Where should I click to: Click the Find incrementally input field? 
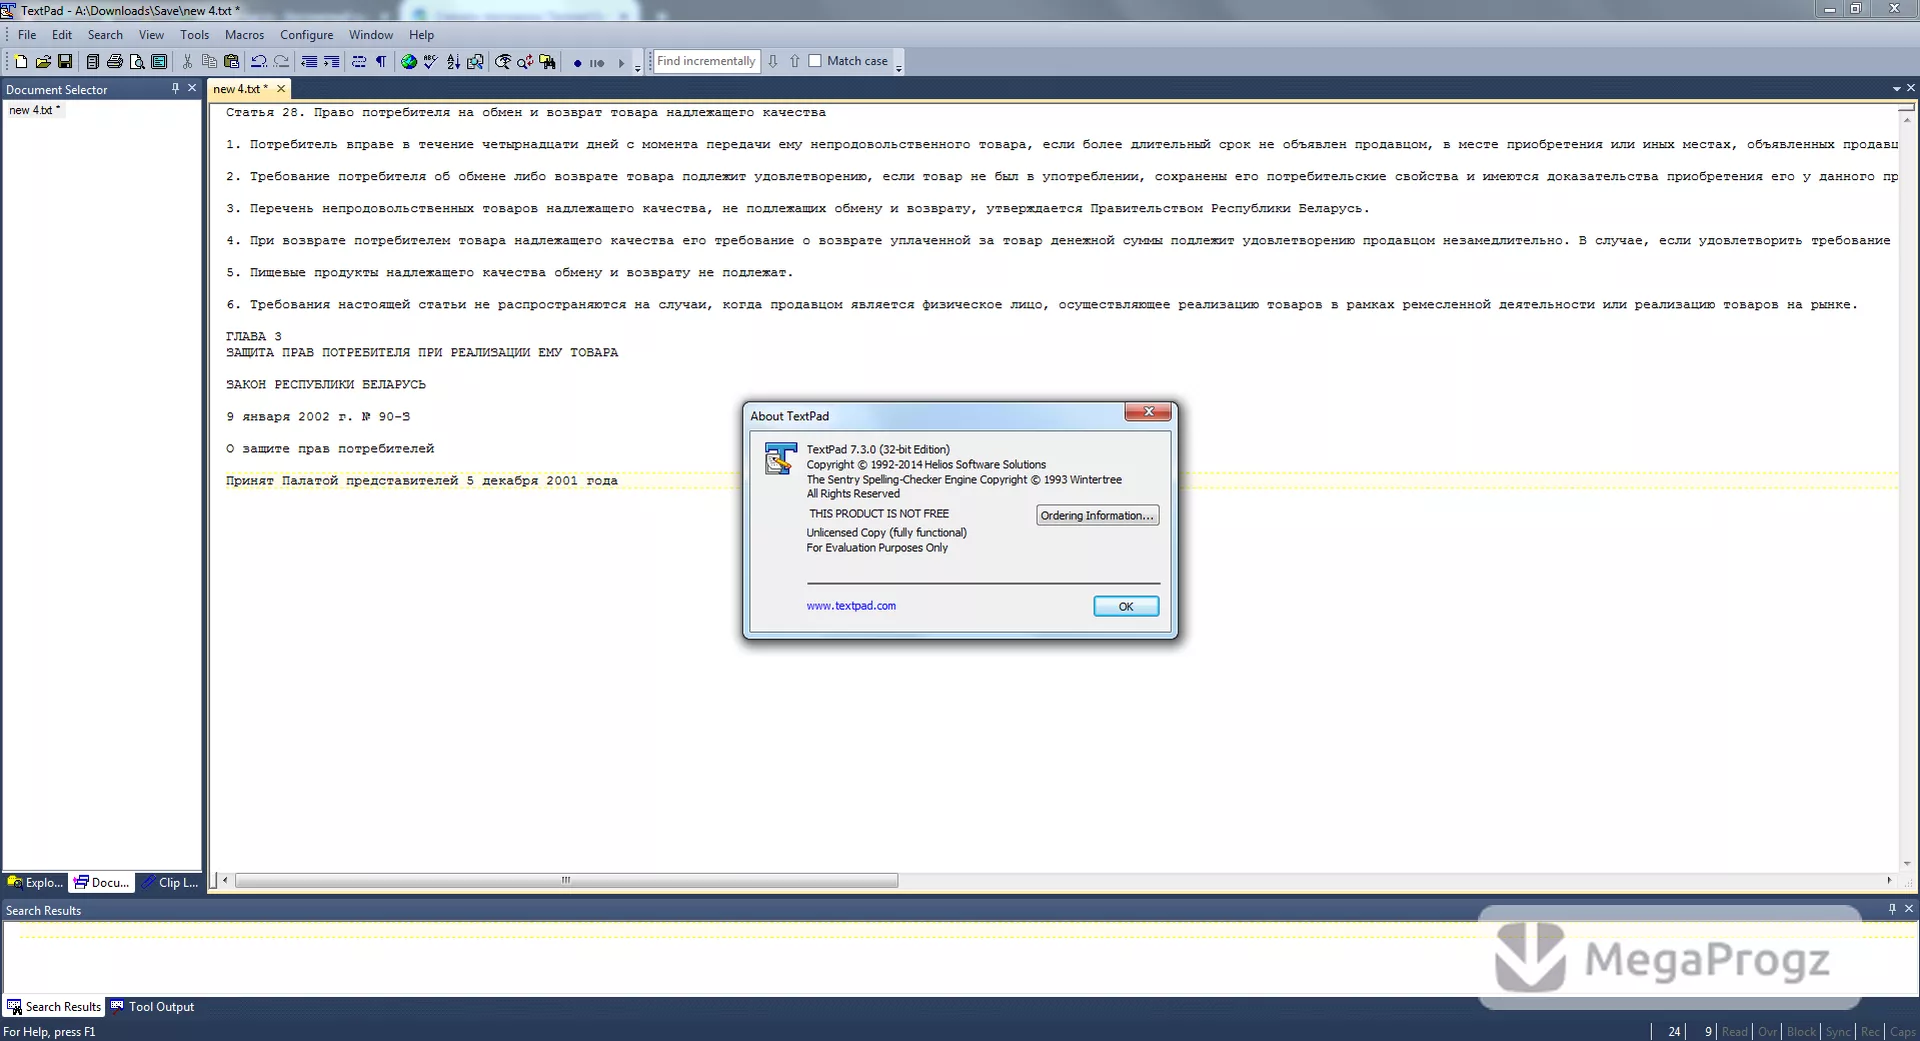tap(706, 61)
